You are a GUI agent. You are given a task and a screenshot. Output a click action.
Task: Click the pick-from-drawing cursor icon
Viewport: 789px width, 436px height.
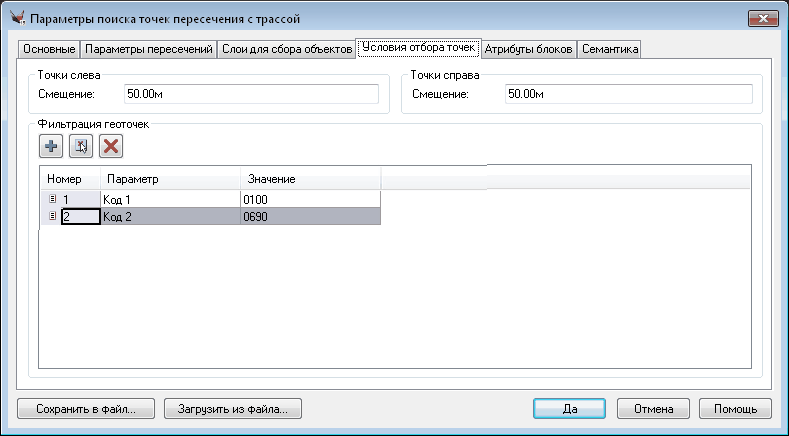coord(81,146)
